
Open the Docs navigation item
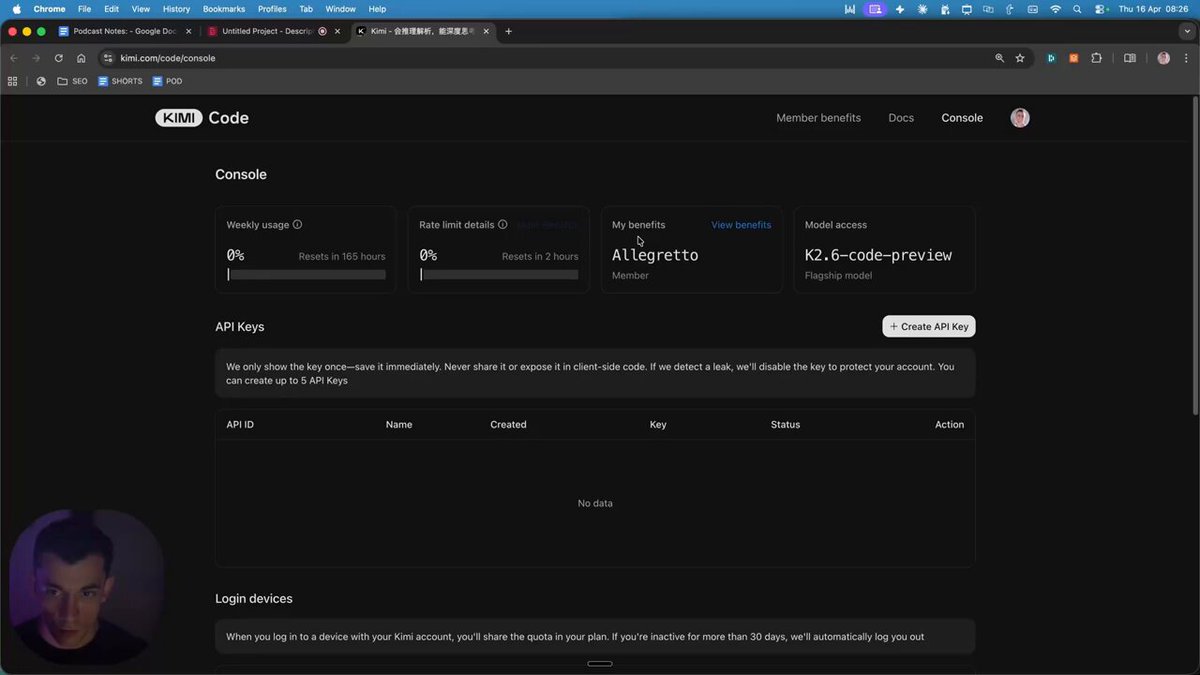(901, 118)
